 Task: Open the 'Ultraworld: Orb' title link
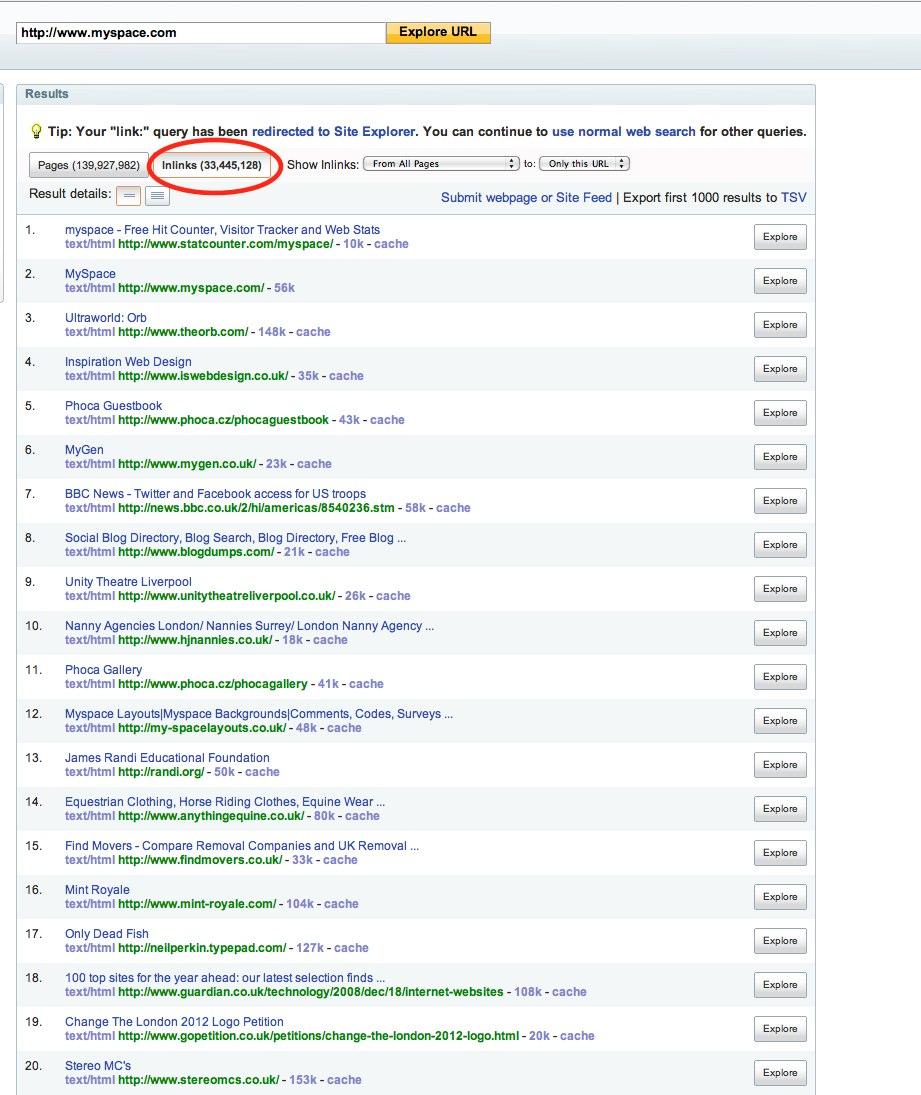(x=105, y=318)
